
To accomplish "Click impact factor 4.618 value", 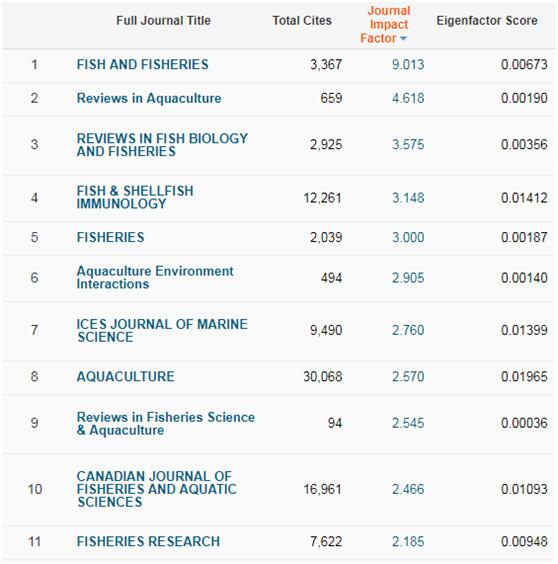I will click(408, 98).
